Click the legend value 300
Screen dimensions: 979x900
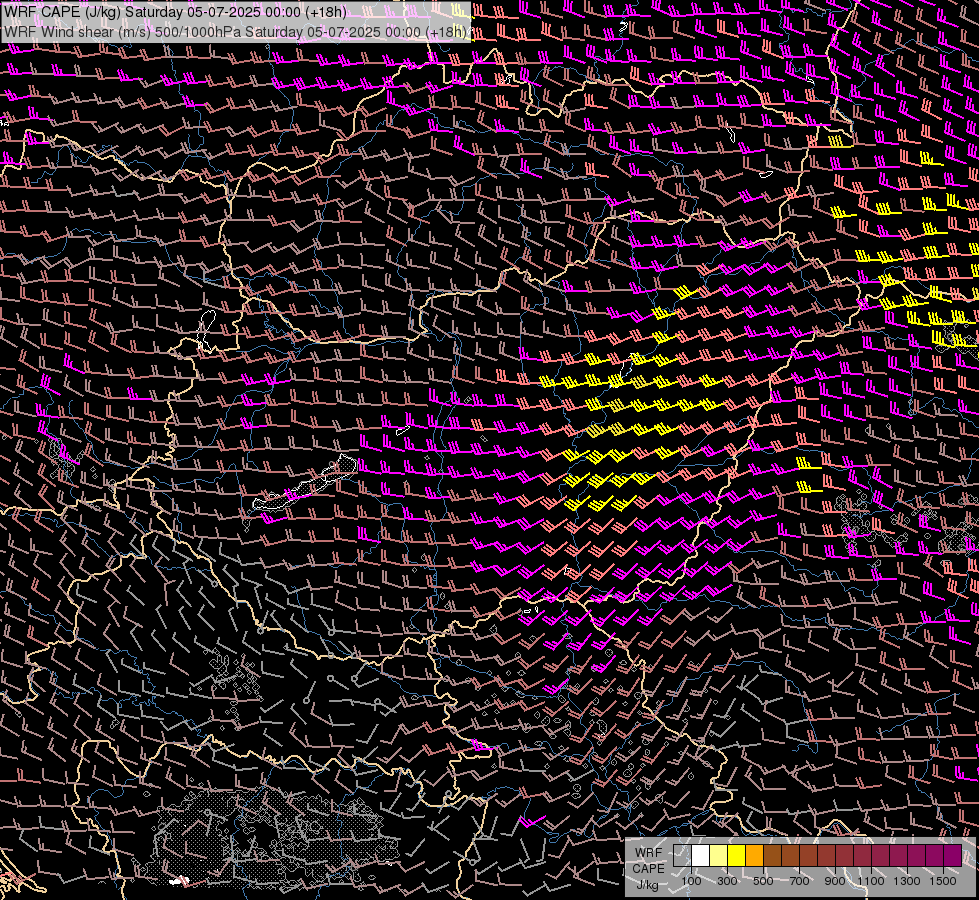[727, 881]
